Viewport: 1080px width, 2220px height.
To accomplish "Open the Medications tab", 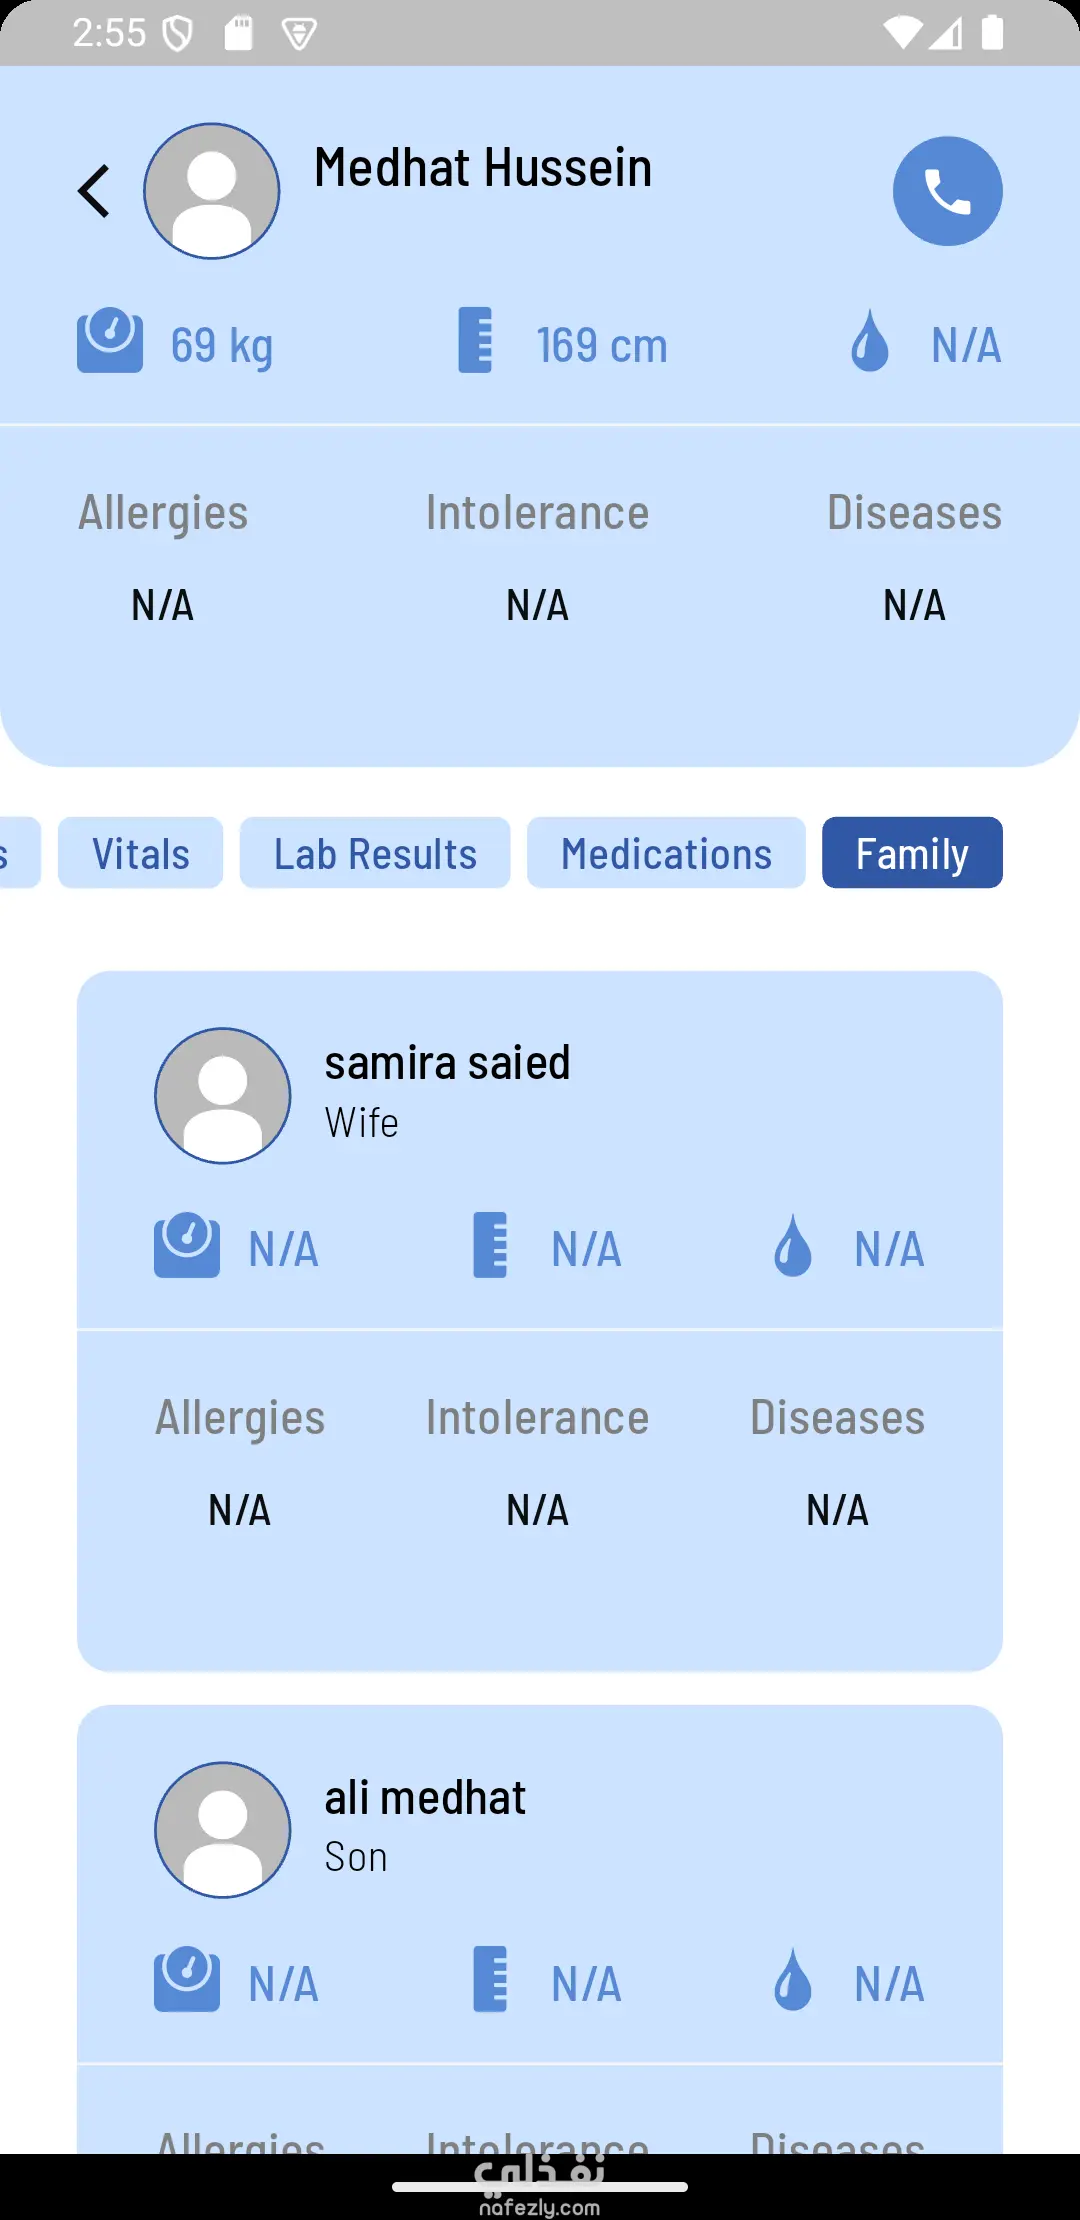I will point(666,853).
